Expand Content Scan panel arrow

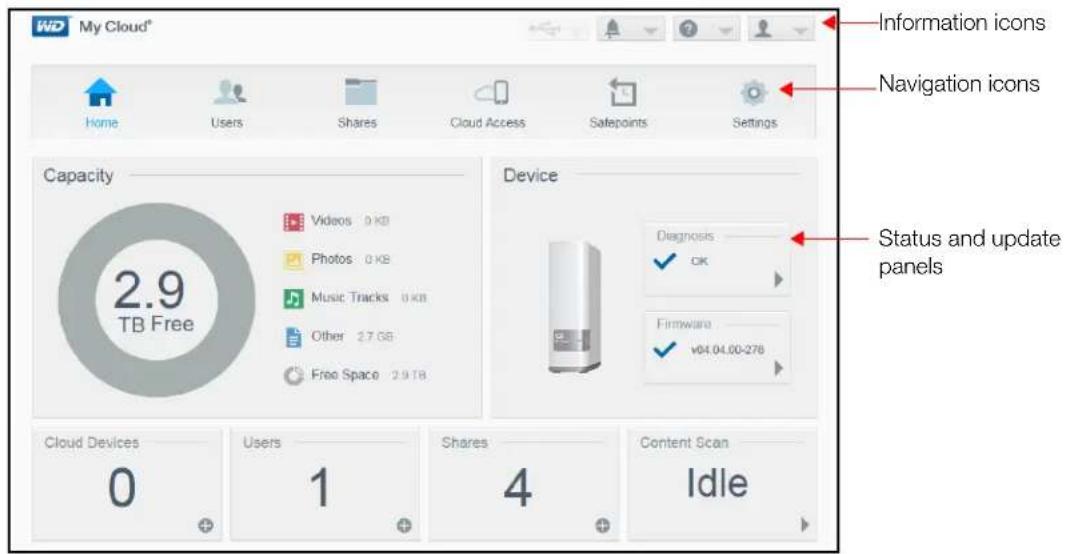click(805, 524)
